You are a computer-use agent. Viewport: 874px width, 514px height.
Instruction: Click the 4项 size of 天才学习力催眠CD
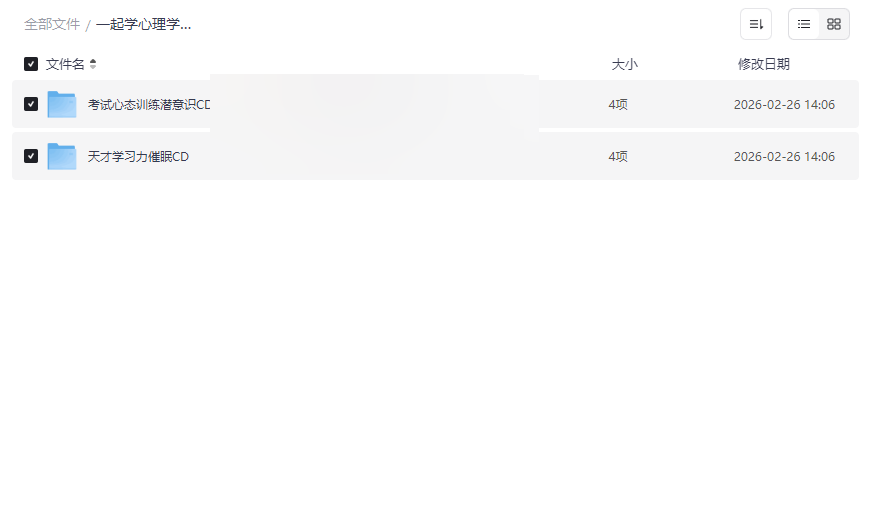(618, 156)
